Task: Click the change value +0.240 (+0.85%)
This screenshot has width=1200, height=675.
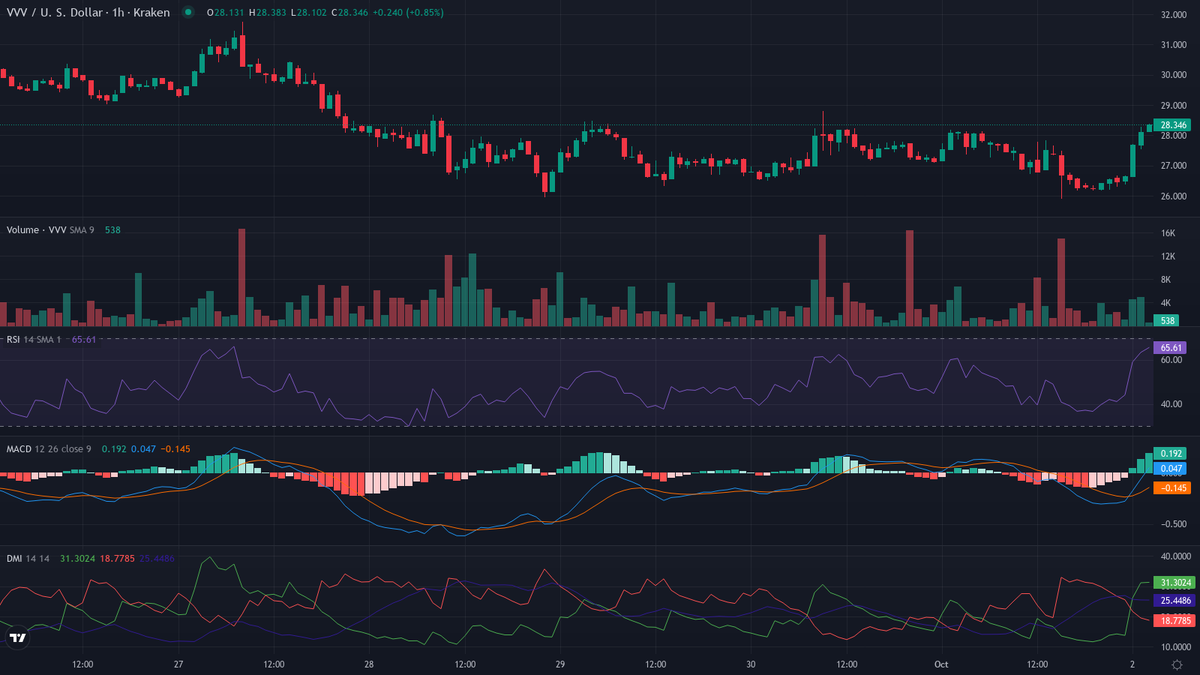Action: coord(409,12)
